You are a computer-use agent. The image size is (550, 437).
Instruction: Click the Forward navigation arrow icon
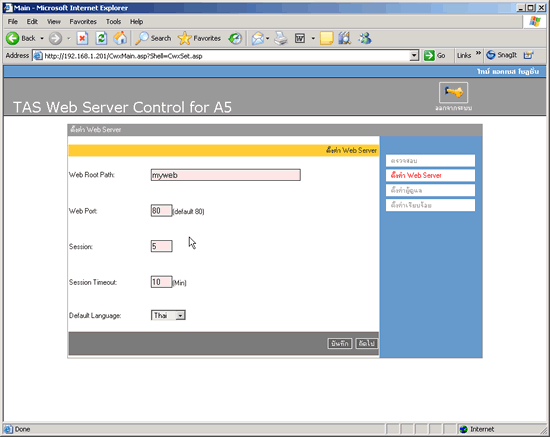55,38
